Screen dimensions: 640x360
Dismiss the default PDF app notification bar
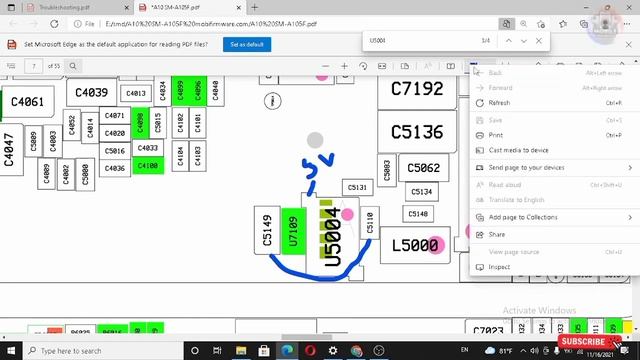pyautogui.click(x=629, y=44)
